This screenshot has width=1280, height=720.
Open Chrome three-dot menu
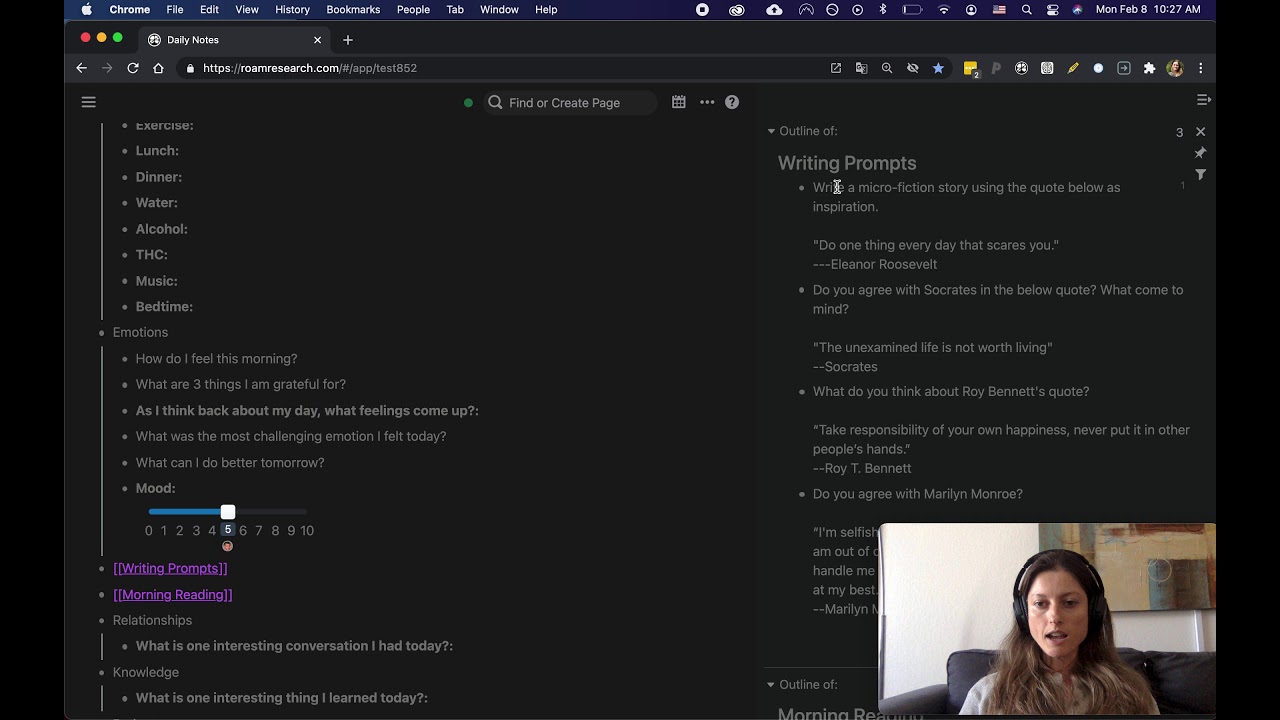click(x=1200, y=68)
